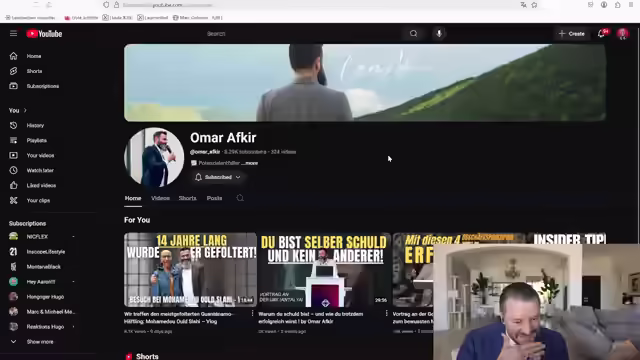
Task: Open the browser extensions icon
Action: pos(618,5)
